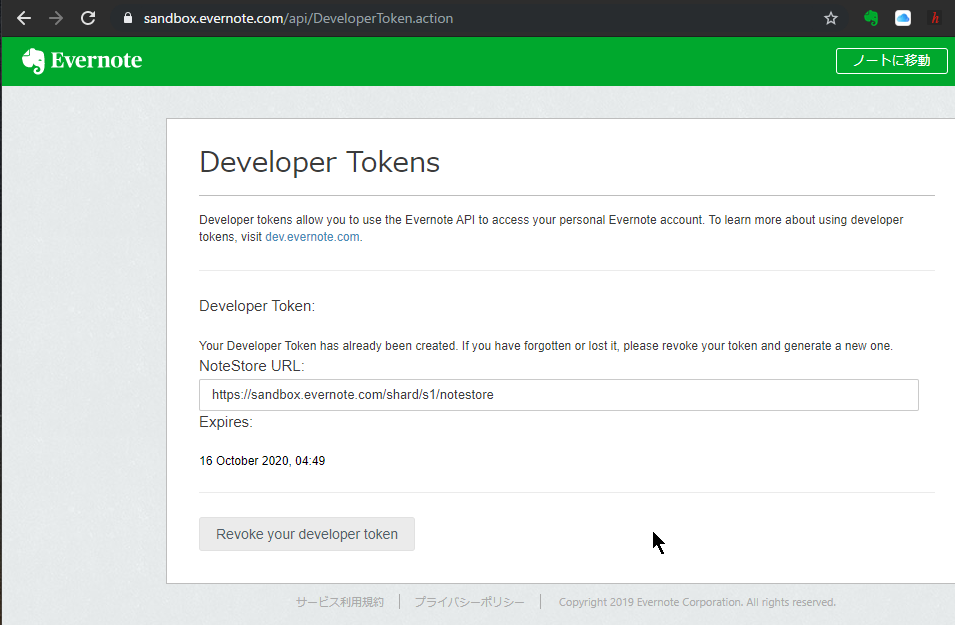This screenshot has height=625, width=955.
Task: Open the blue cloud extension icon
Action: click(x=903, y=18)
